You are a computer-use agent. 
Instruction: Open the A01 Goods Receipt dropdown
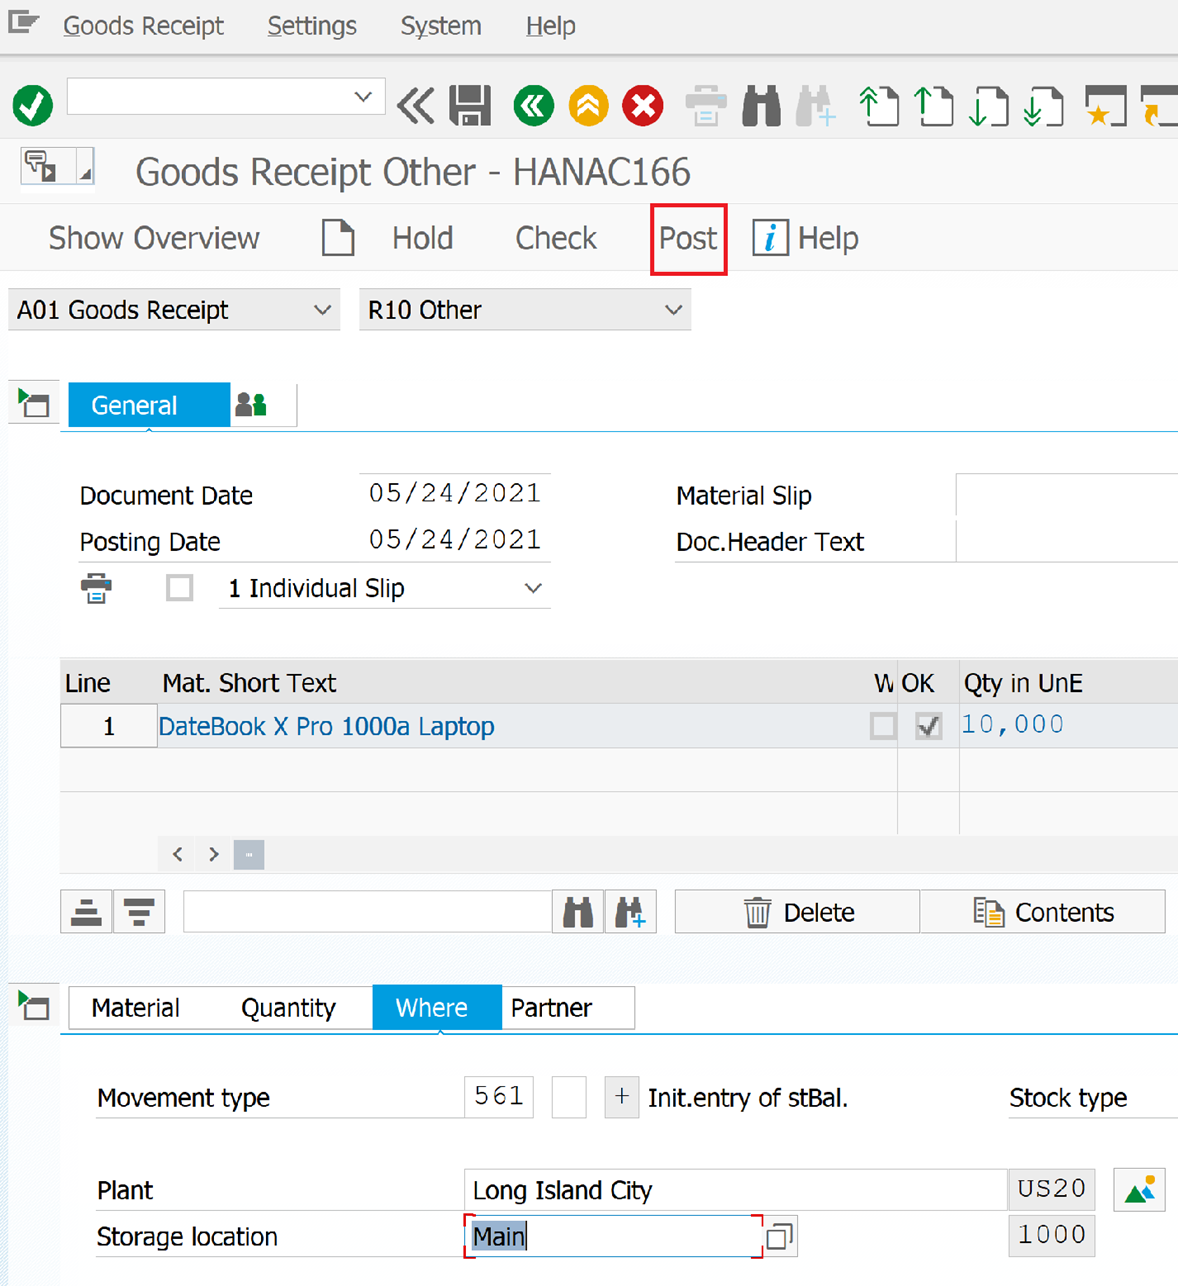tap(174, 310)
